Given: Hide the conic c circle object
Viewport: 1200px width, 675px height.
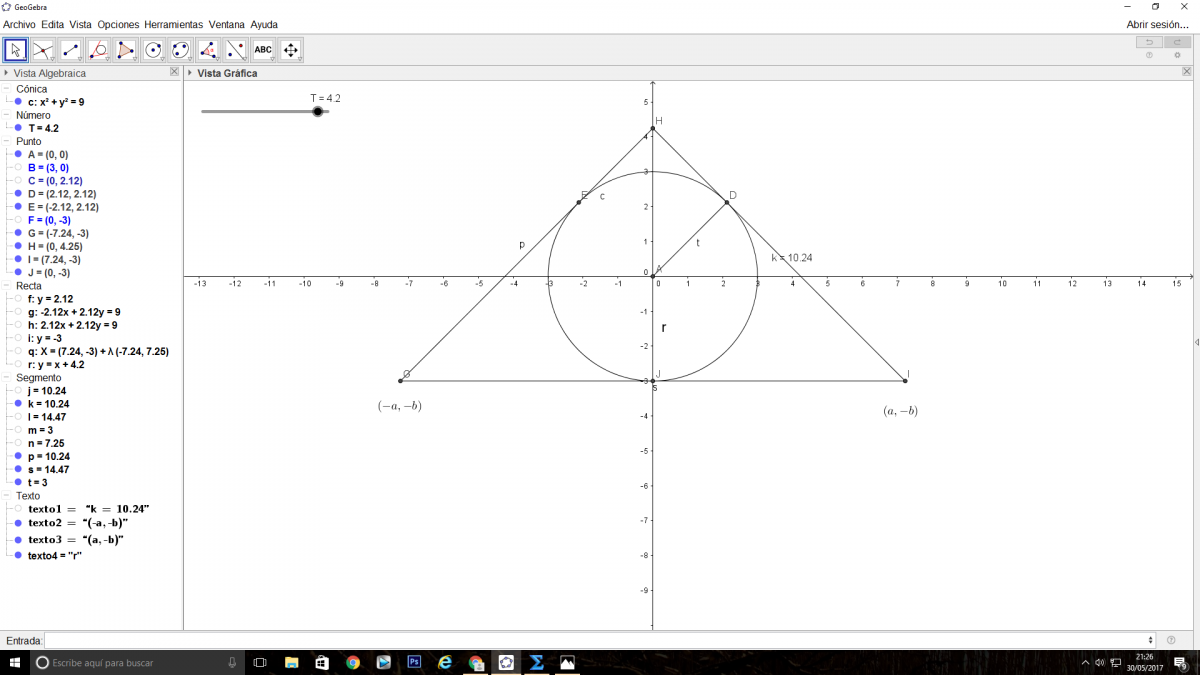Looking at the screenshot, I should pyautogui.click(x=18, y=102).
